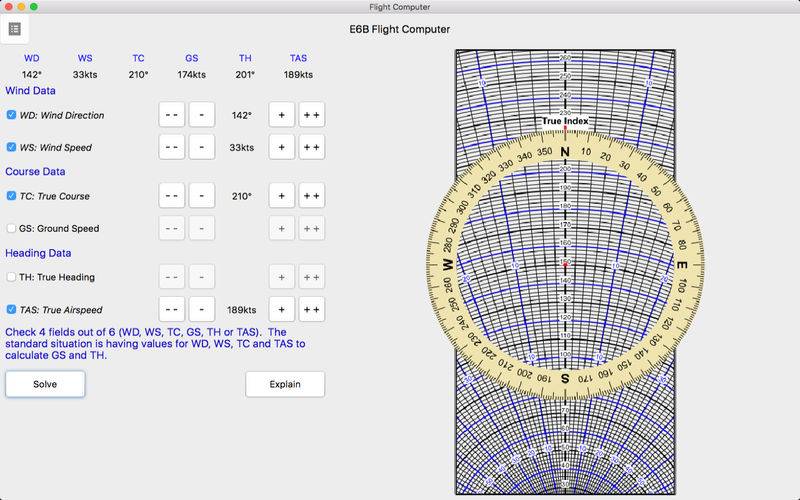Click the Wind Data section heading
800x500 pixels.
[x=30, y=91]
